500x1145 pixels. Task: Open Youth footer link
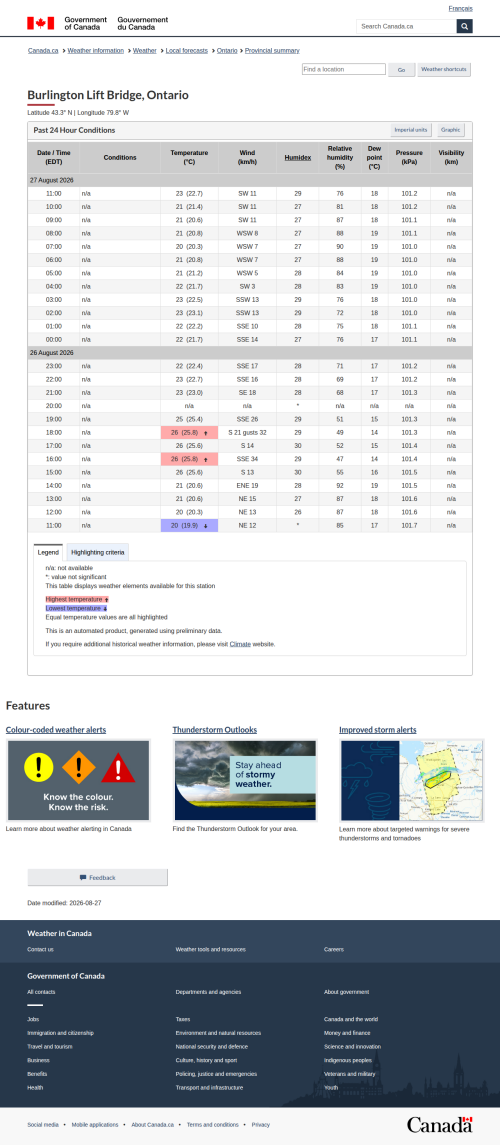331,1087
